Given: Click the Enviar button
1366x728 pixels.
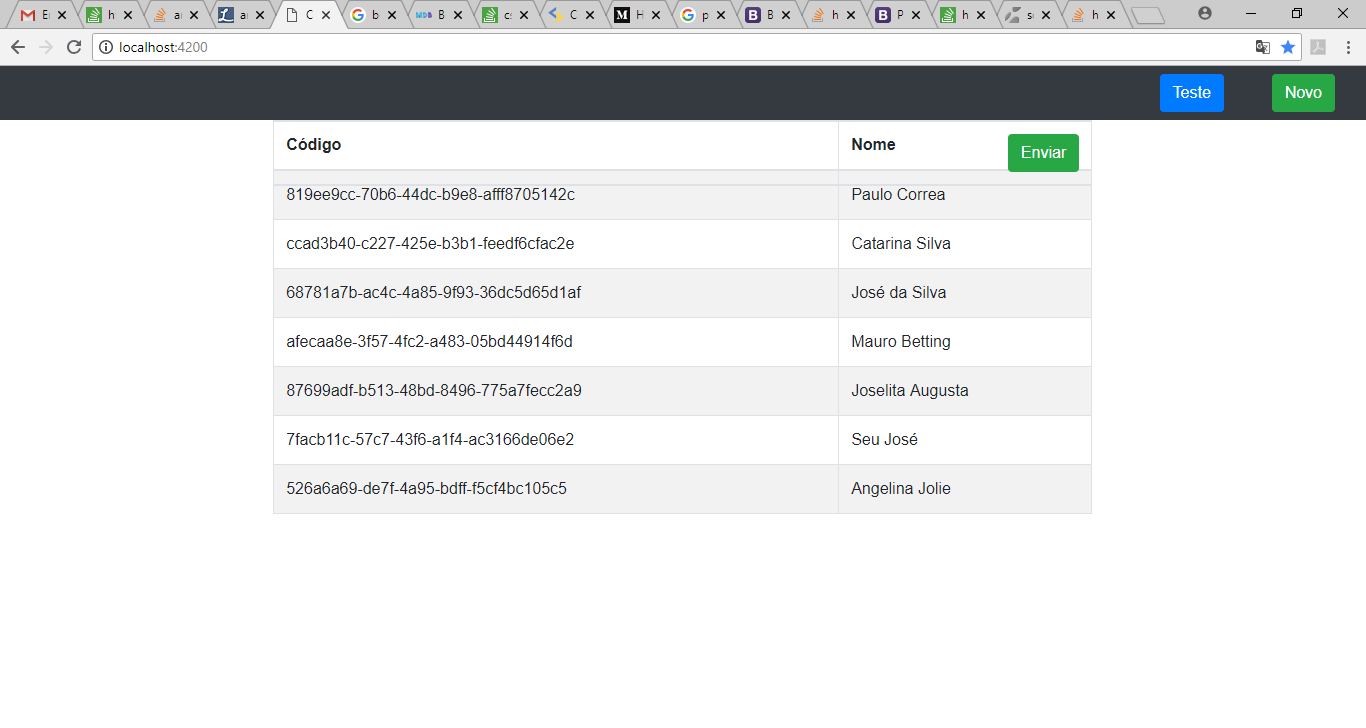Looking at the screenshot, I should (1043, 153).
